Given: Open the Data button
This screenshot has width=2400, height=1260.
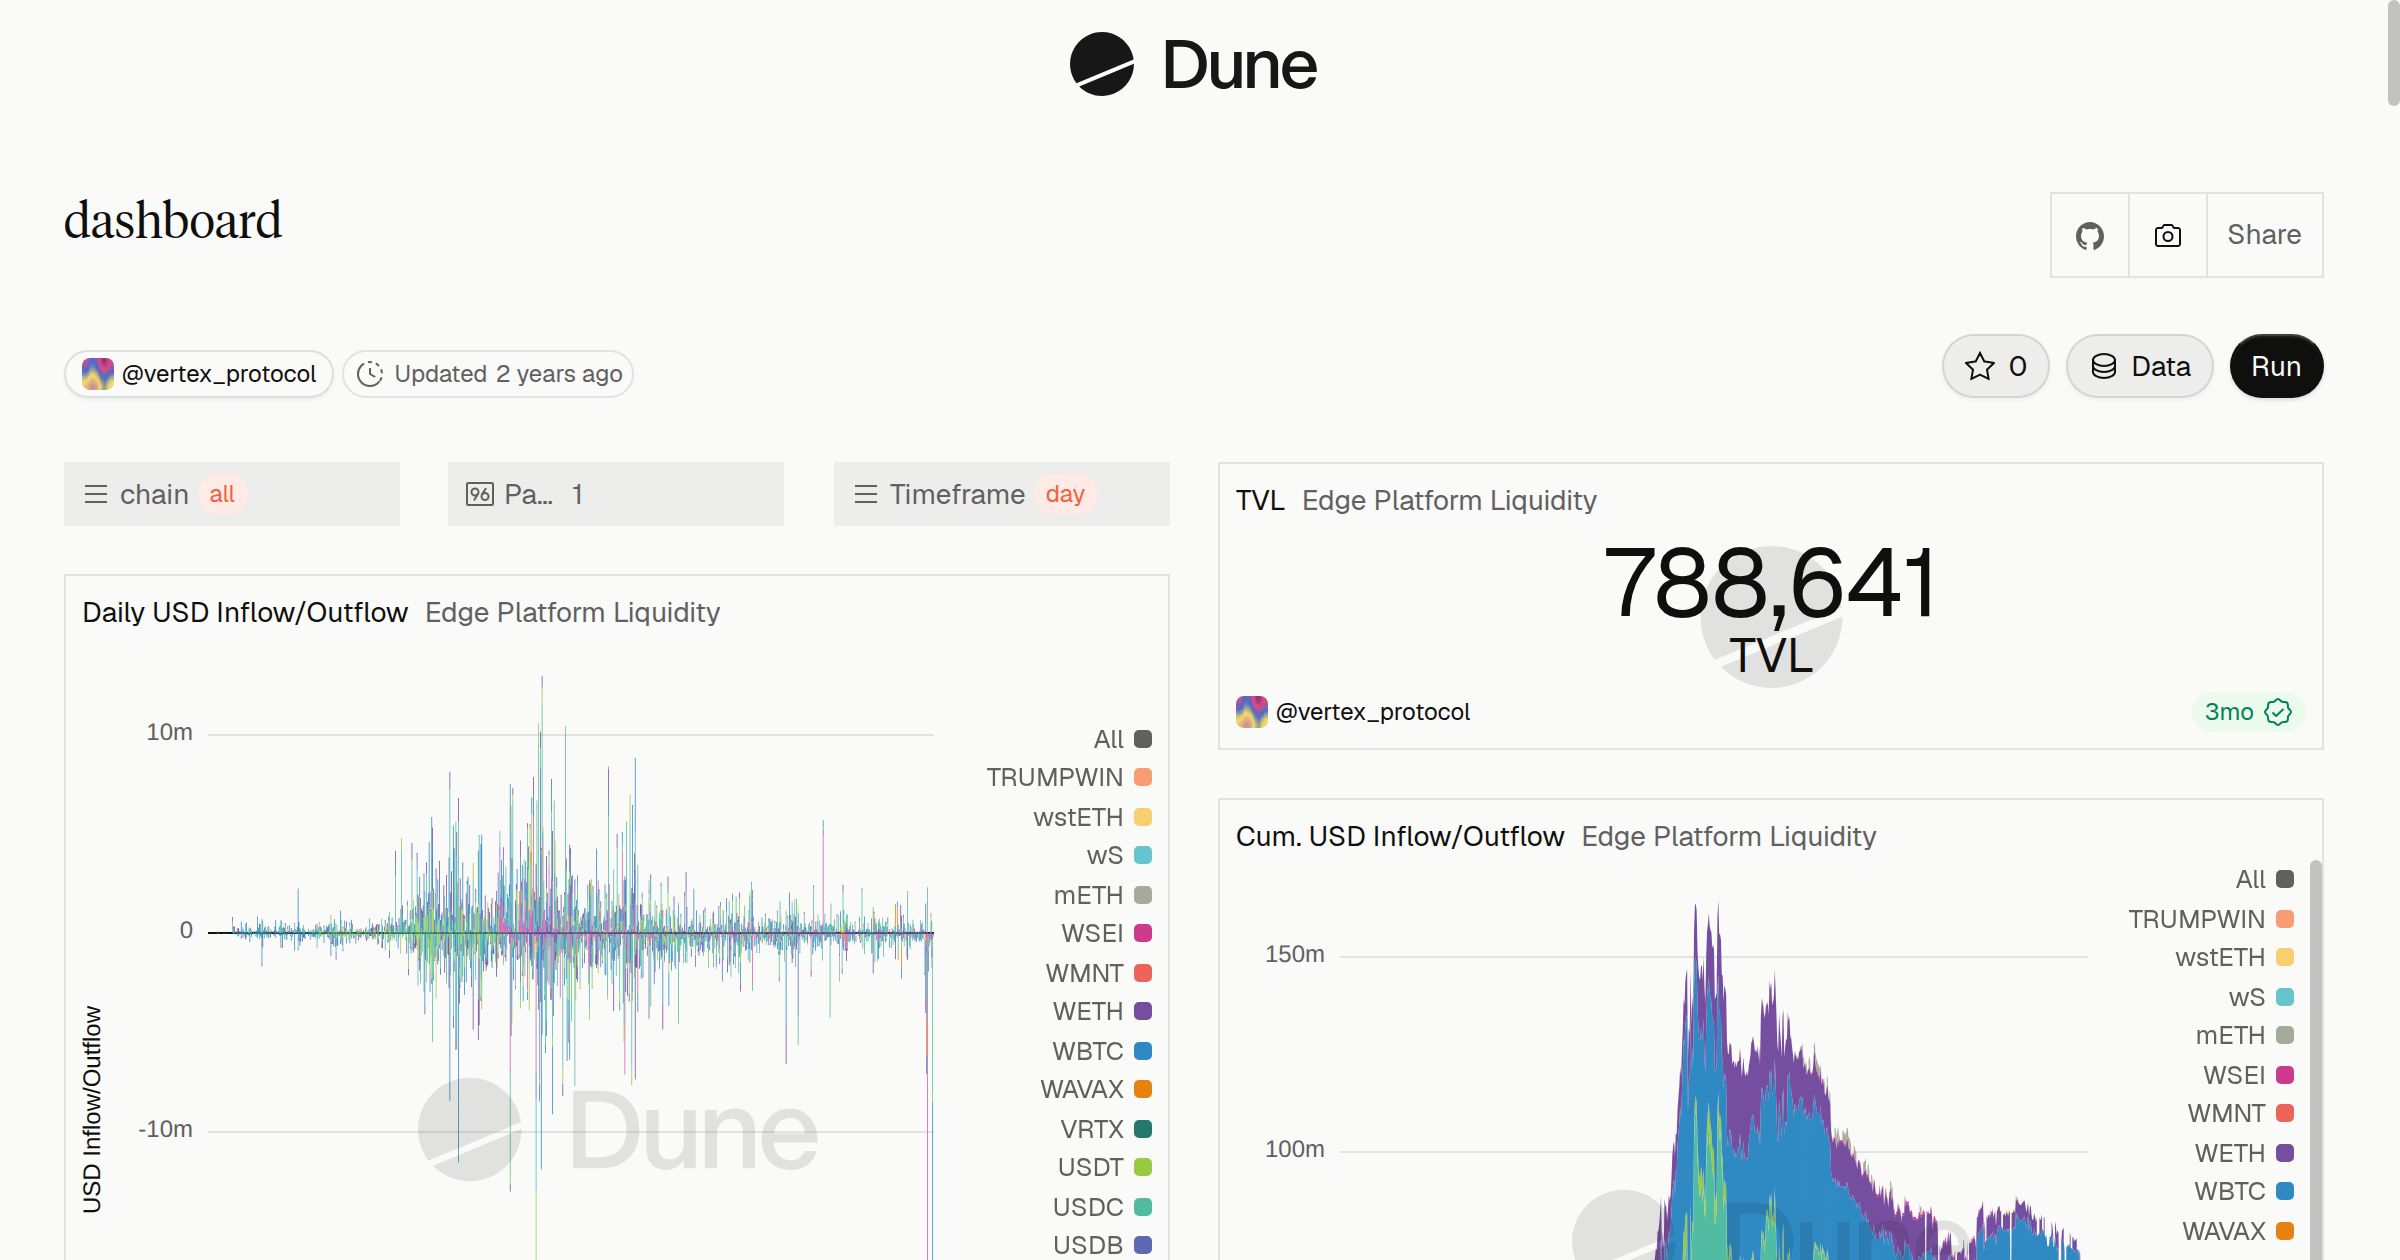Looking at the screenshot, I should (2139, 366).
